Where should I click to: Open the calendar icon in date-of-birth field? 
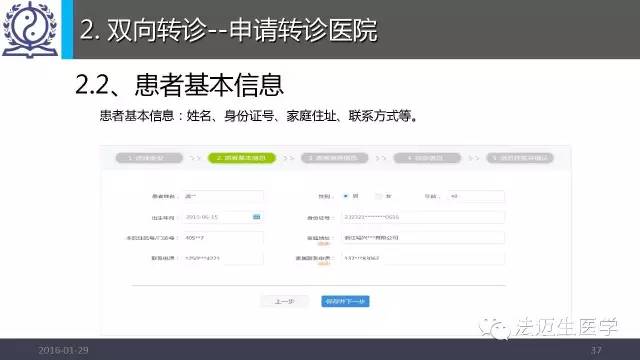pos(256,217)
